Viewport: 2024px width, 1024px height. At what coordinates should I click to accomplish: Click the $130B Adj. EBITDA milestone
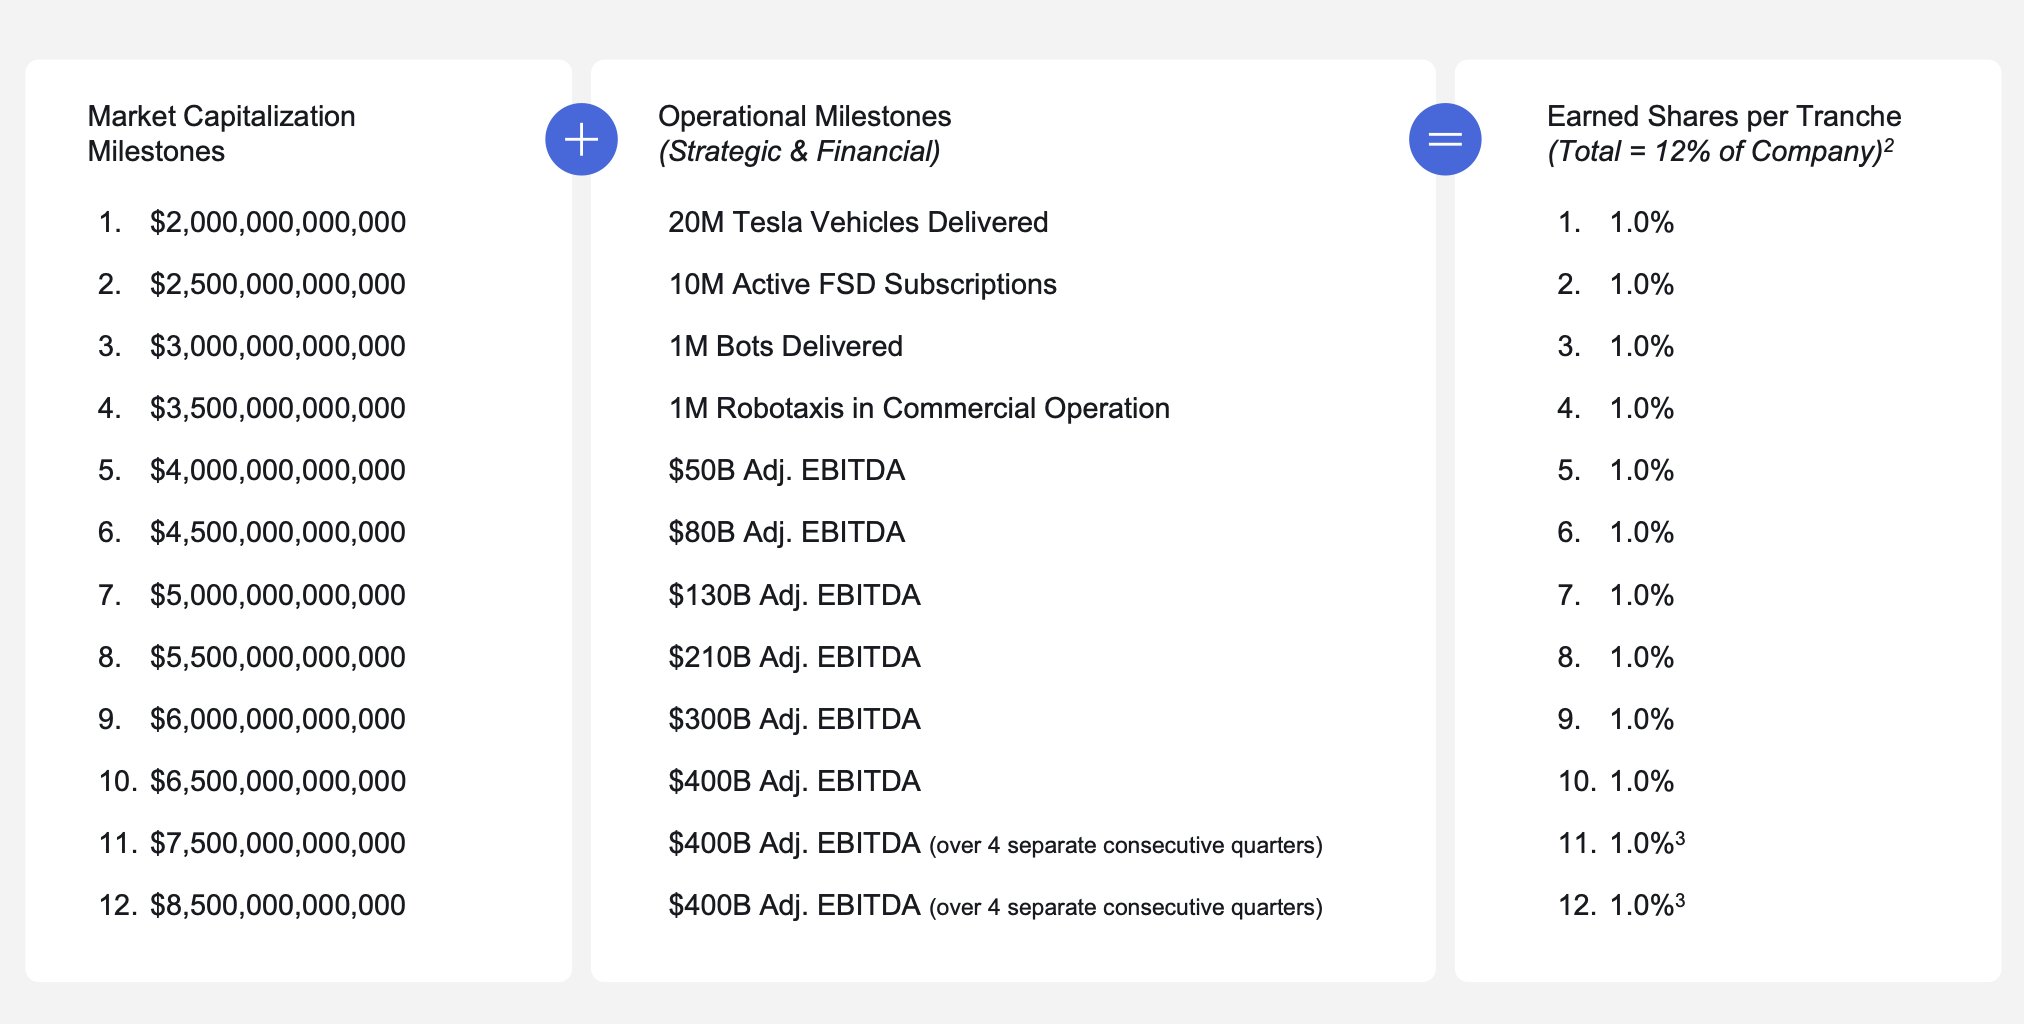point(794,595)
